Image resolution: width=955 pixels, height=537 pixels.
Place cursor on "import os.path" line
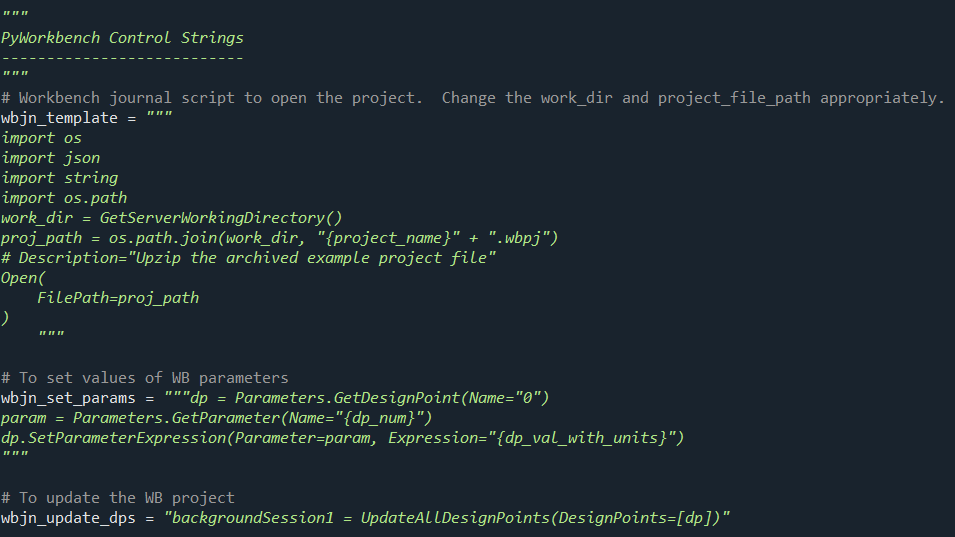[64, 198]
